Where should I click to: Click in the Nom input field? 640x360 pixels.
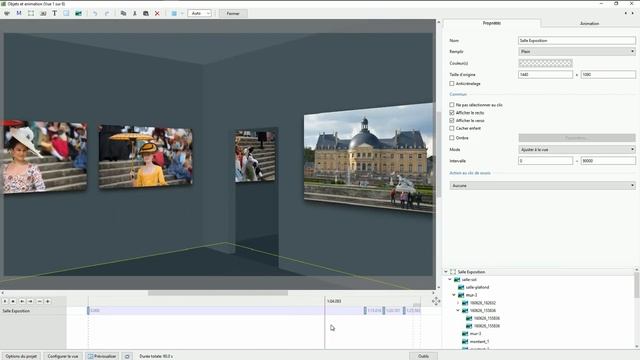click(x=577, y=40)
